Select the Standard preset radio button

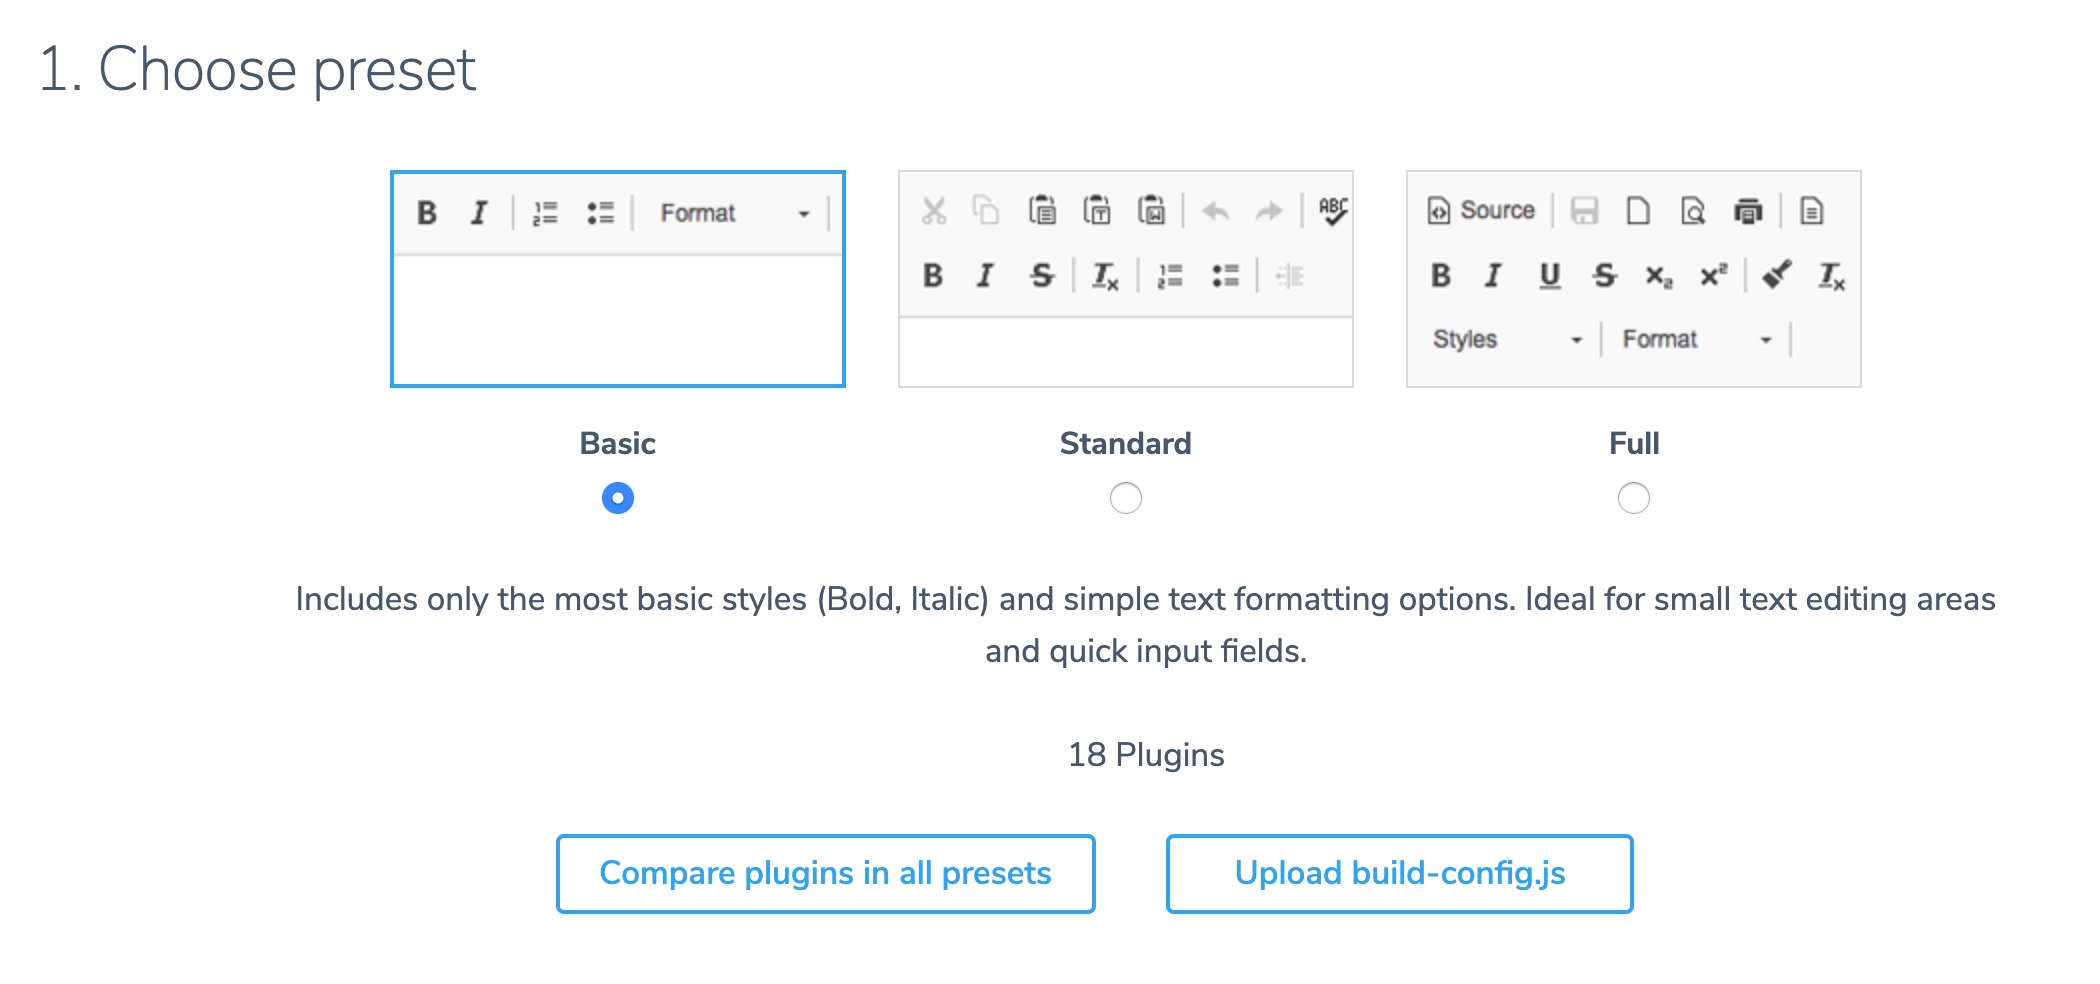pos(1126,498)
